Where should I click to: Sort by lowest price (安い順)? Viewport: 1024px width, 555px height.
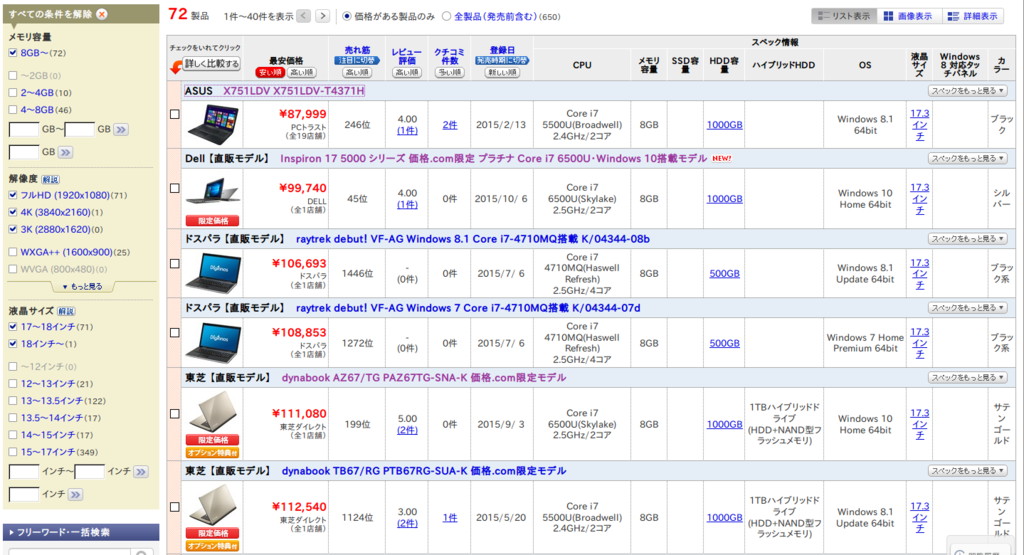pos(269,72)
